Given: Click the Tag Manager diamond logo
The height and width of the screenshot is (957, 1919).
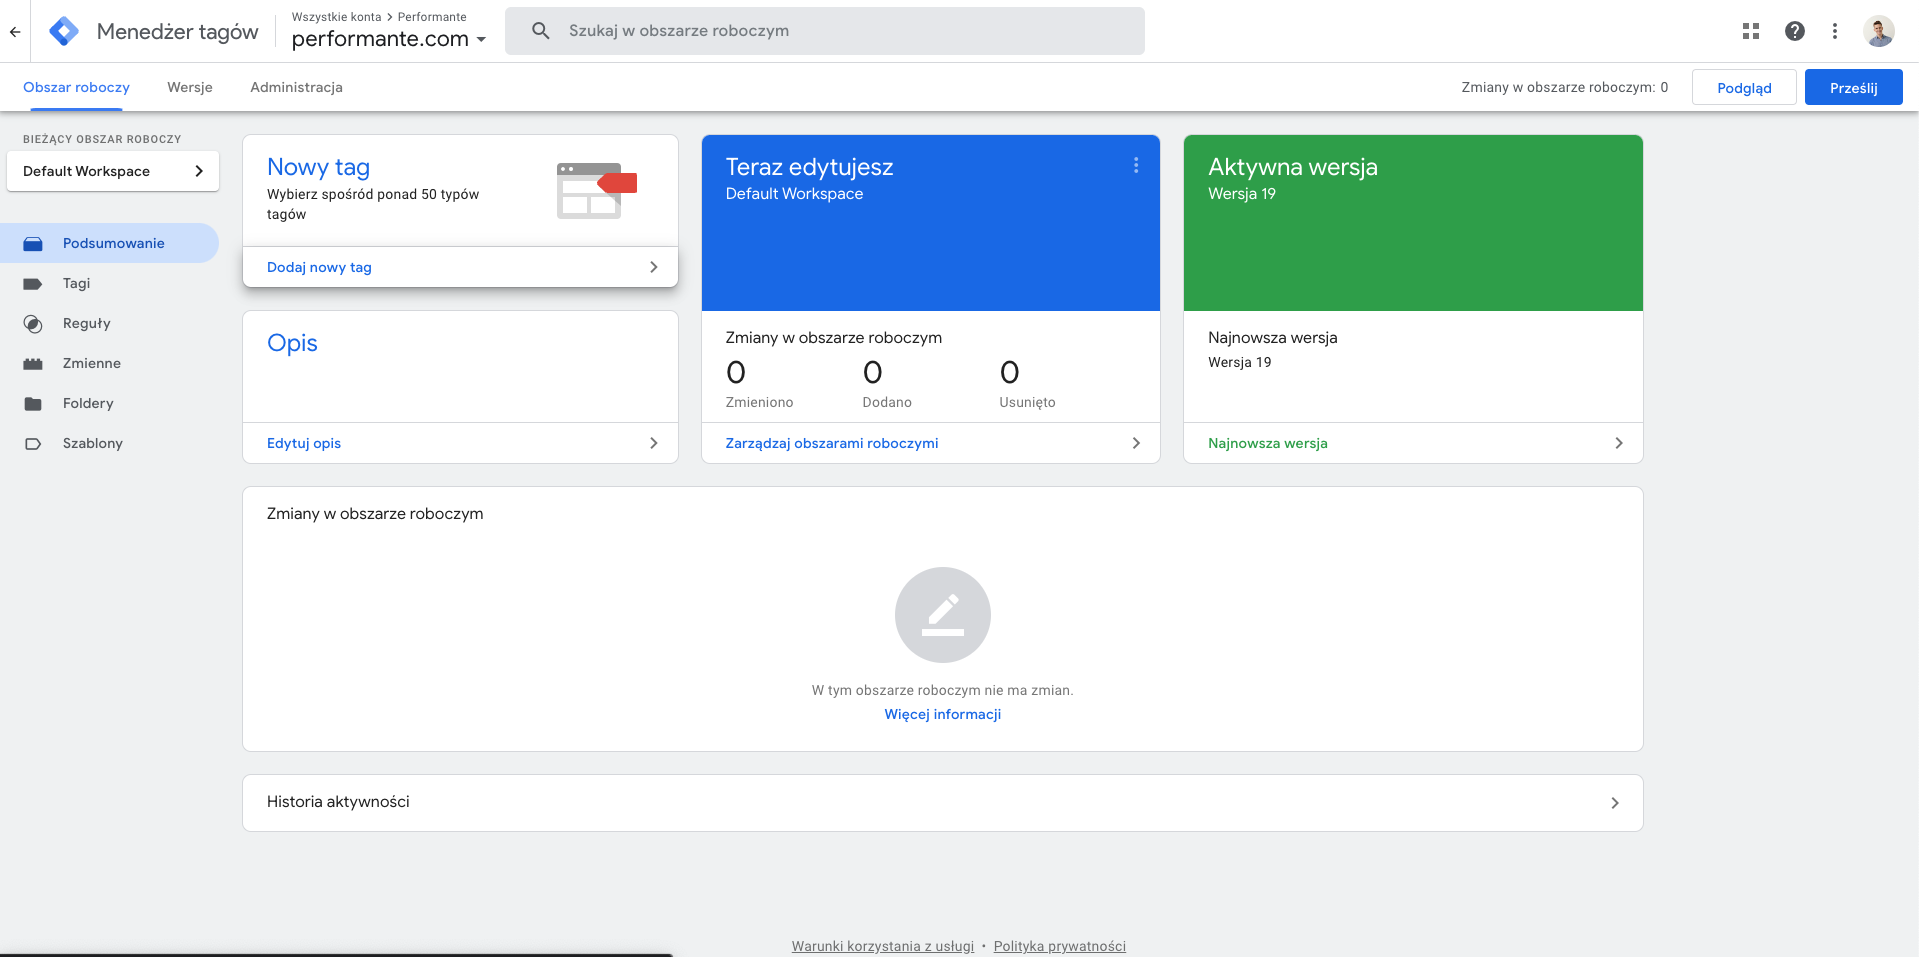Looking at the screenshot, I should [x=64, y=31].
